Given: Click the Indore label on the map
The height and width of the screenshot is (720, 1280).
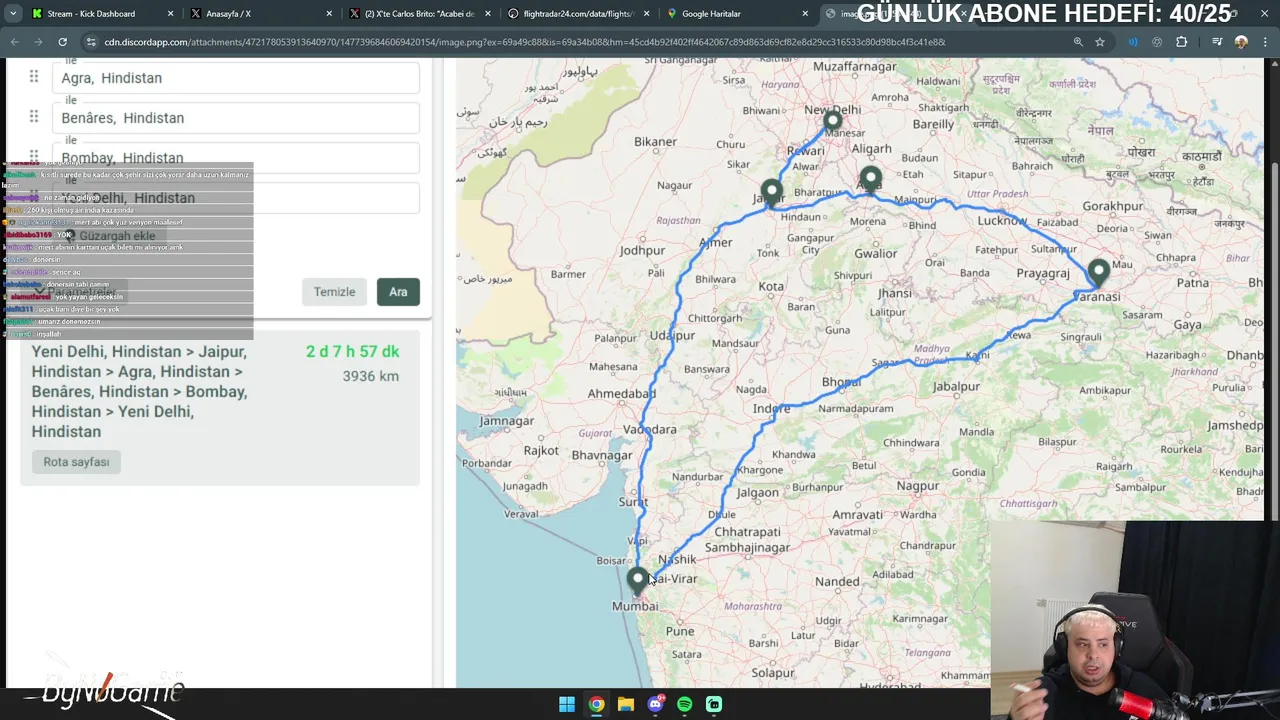Looking at the screenshot, I should click(x=771, y=409).
